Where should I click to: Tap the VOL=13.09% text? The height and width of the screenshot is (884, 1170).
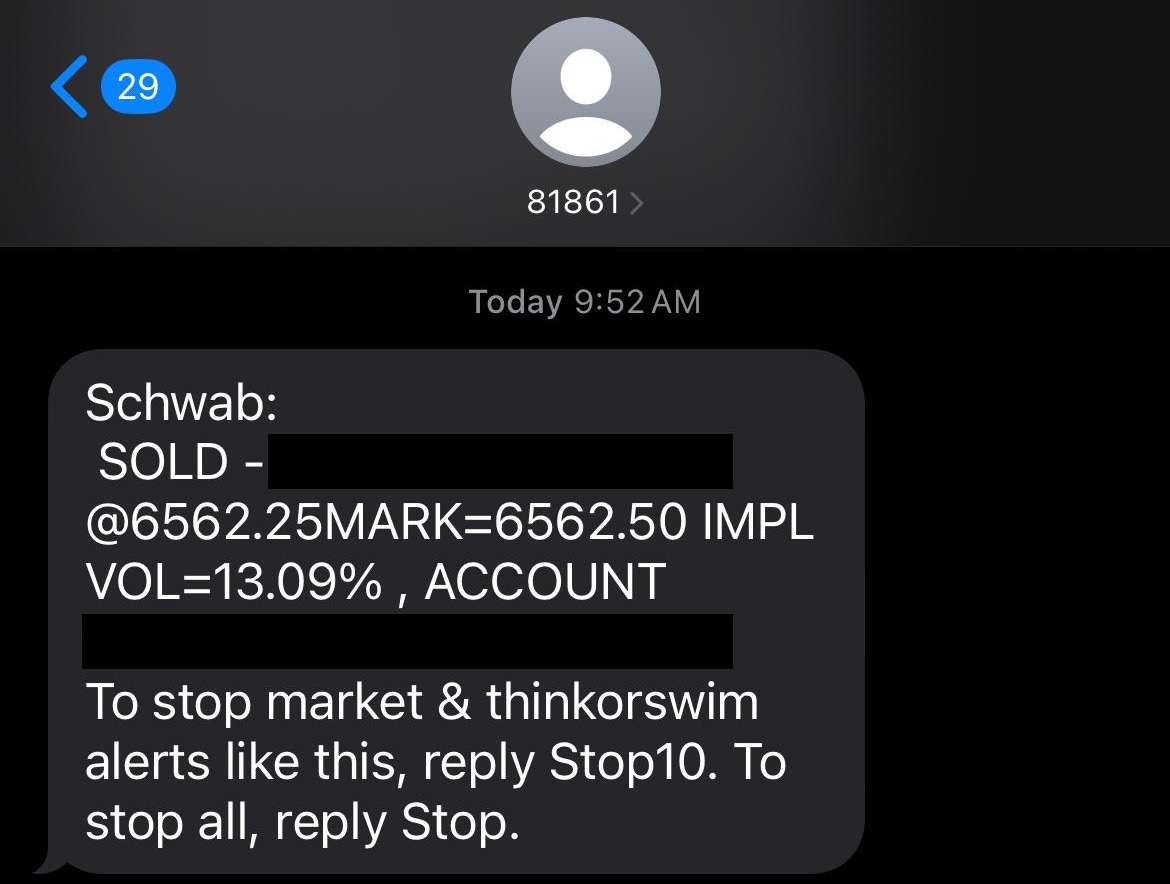tap(234, 582)
